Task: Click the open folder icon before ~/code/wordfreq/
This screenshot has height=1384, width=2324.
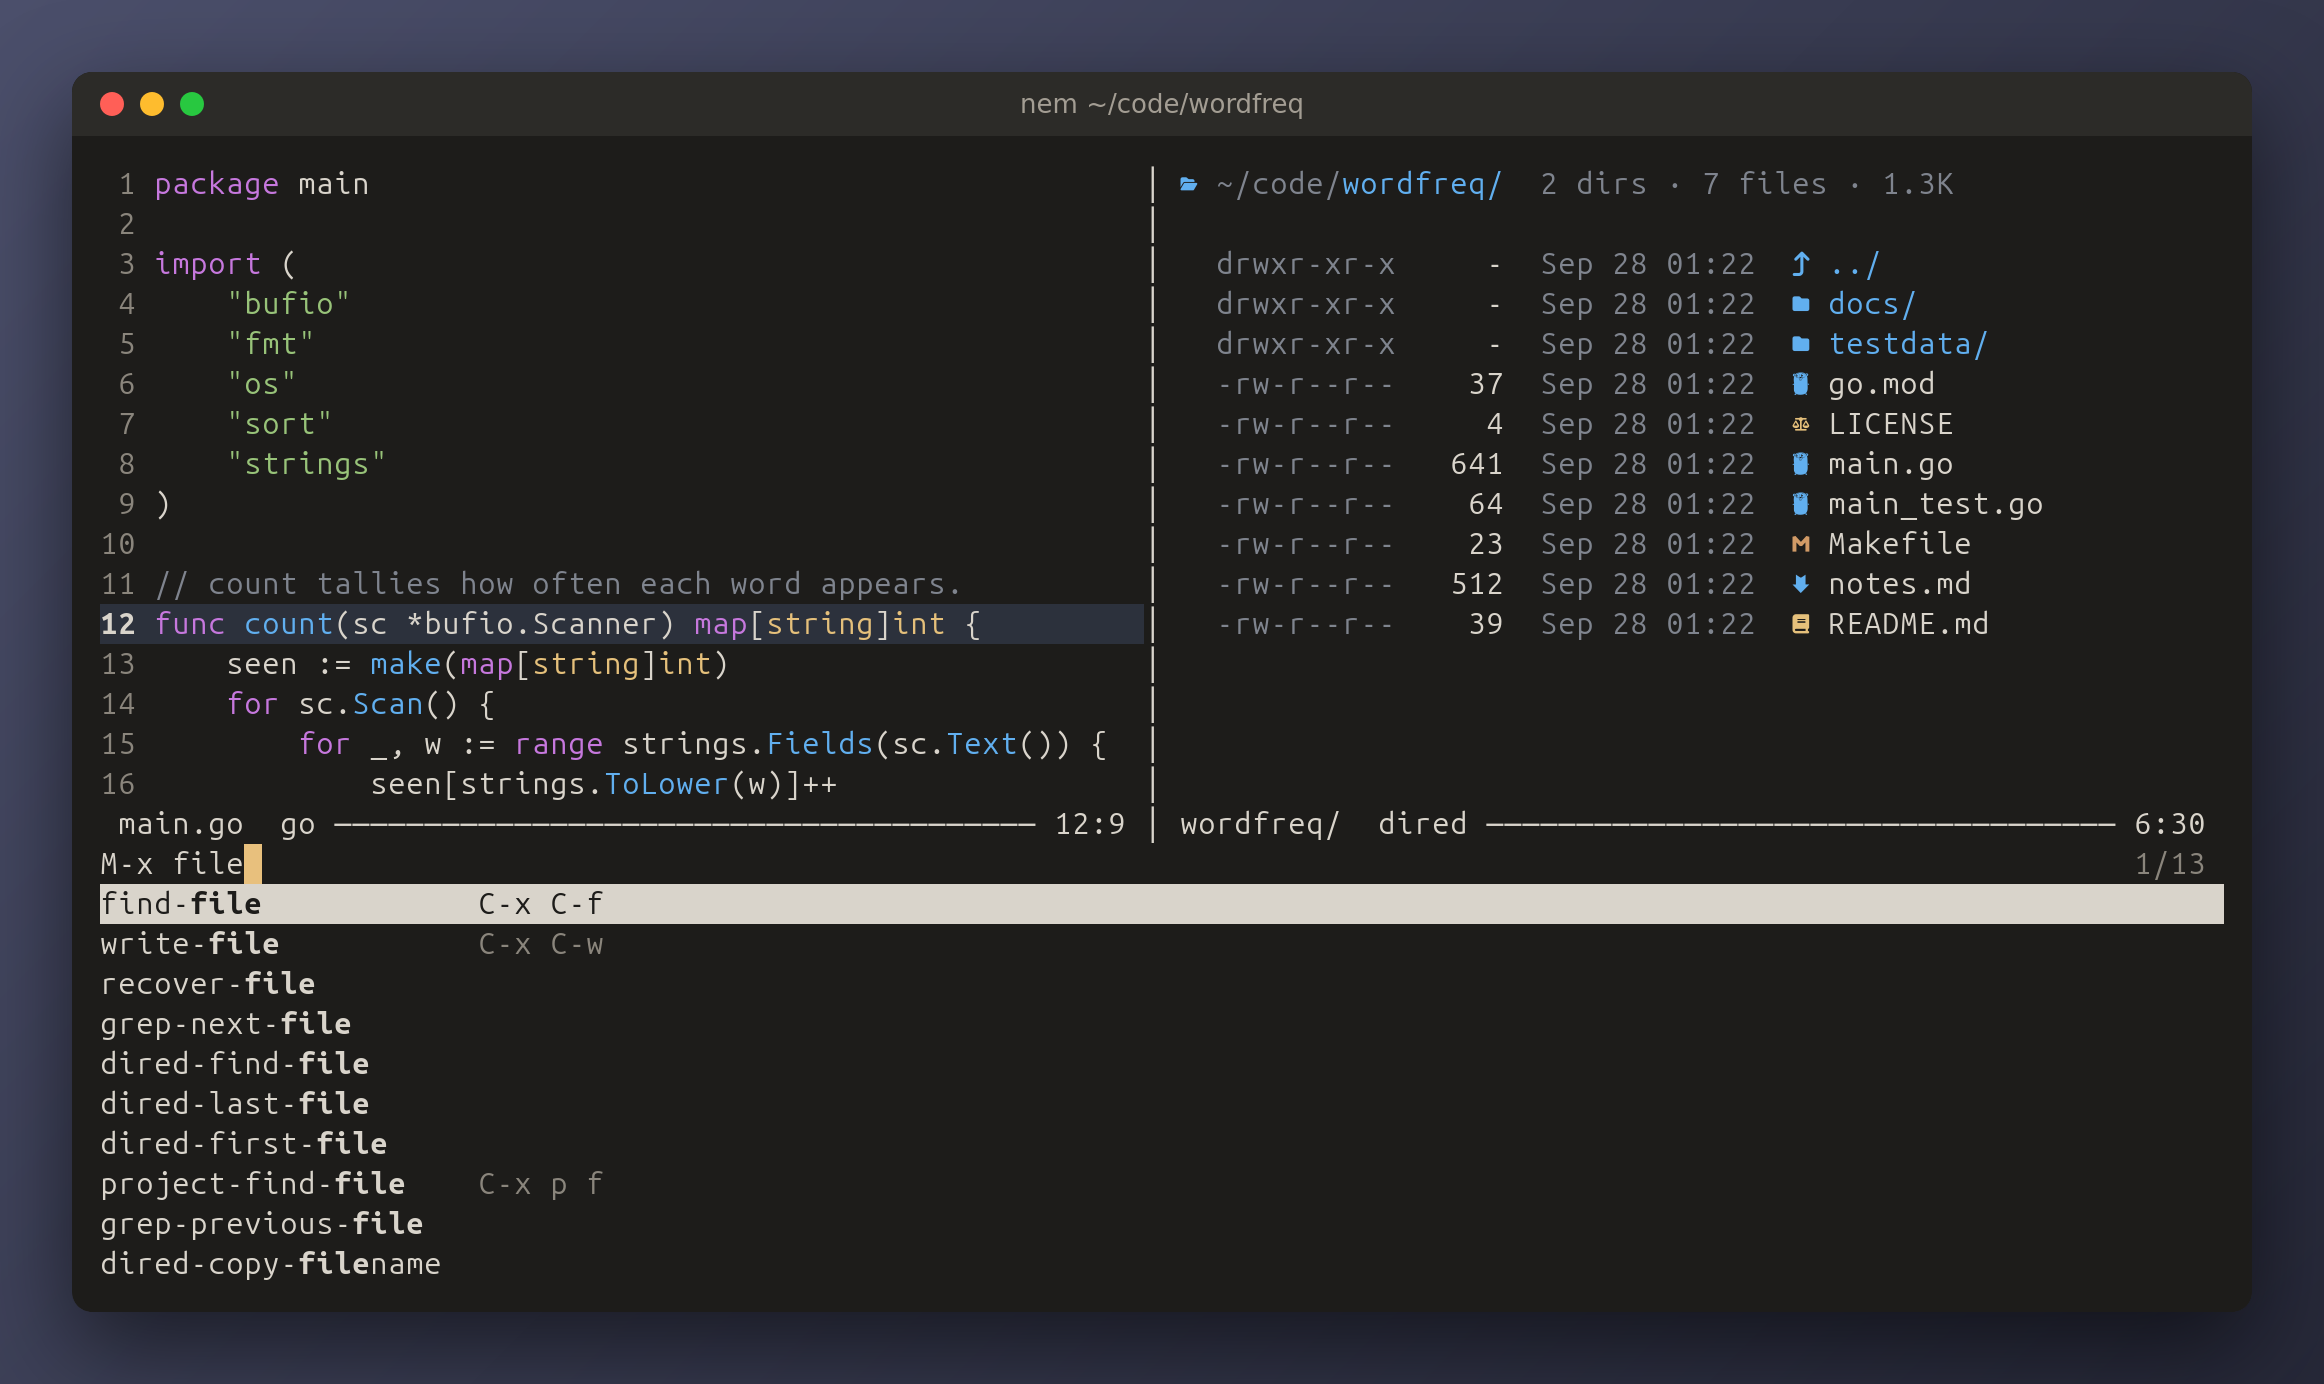Action: [x=1188, y=184]
